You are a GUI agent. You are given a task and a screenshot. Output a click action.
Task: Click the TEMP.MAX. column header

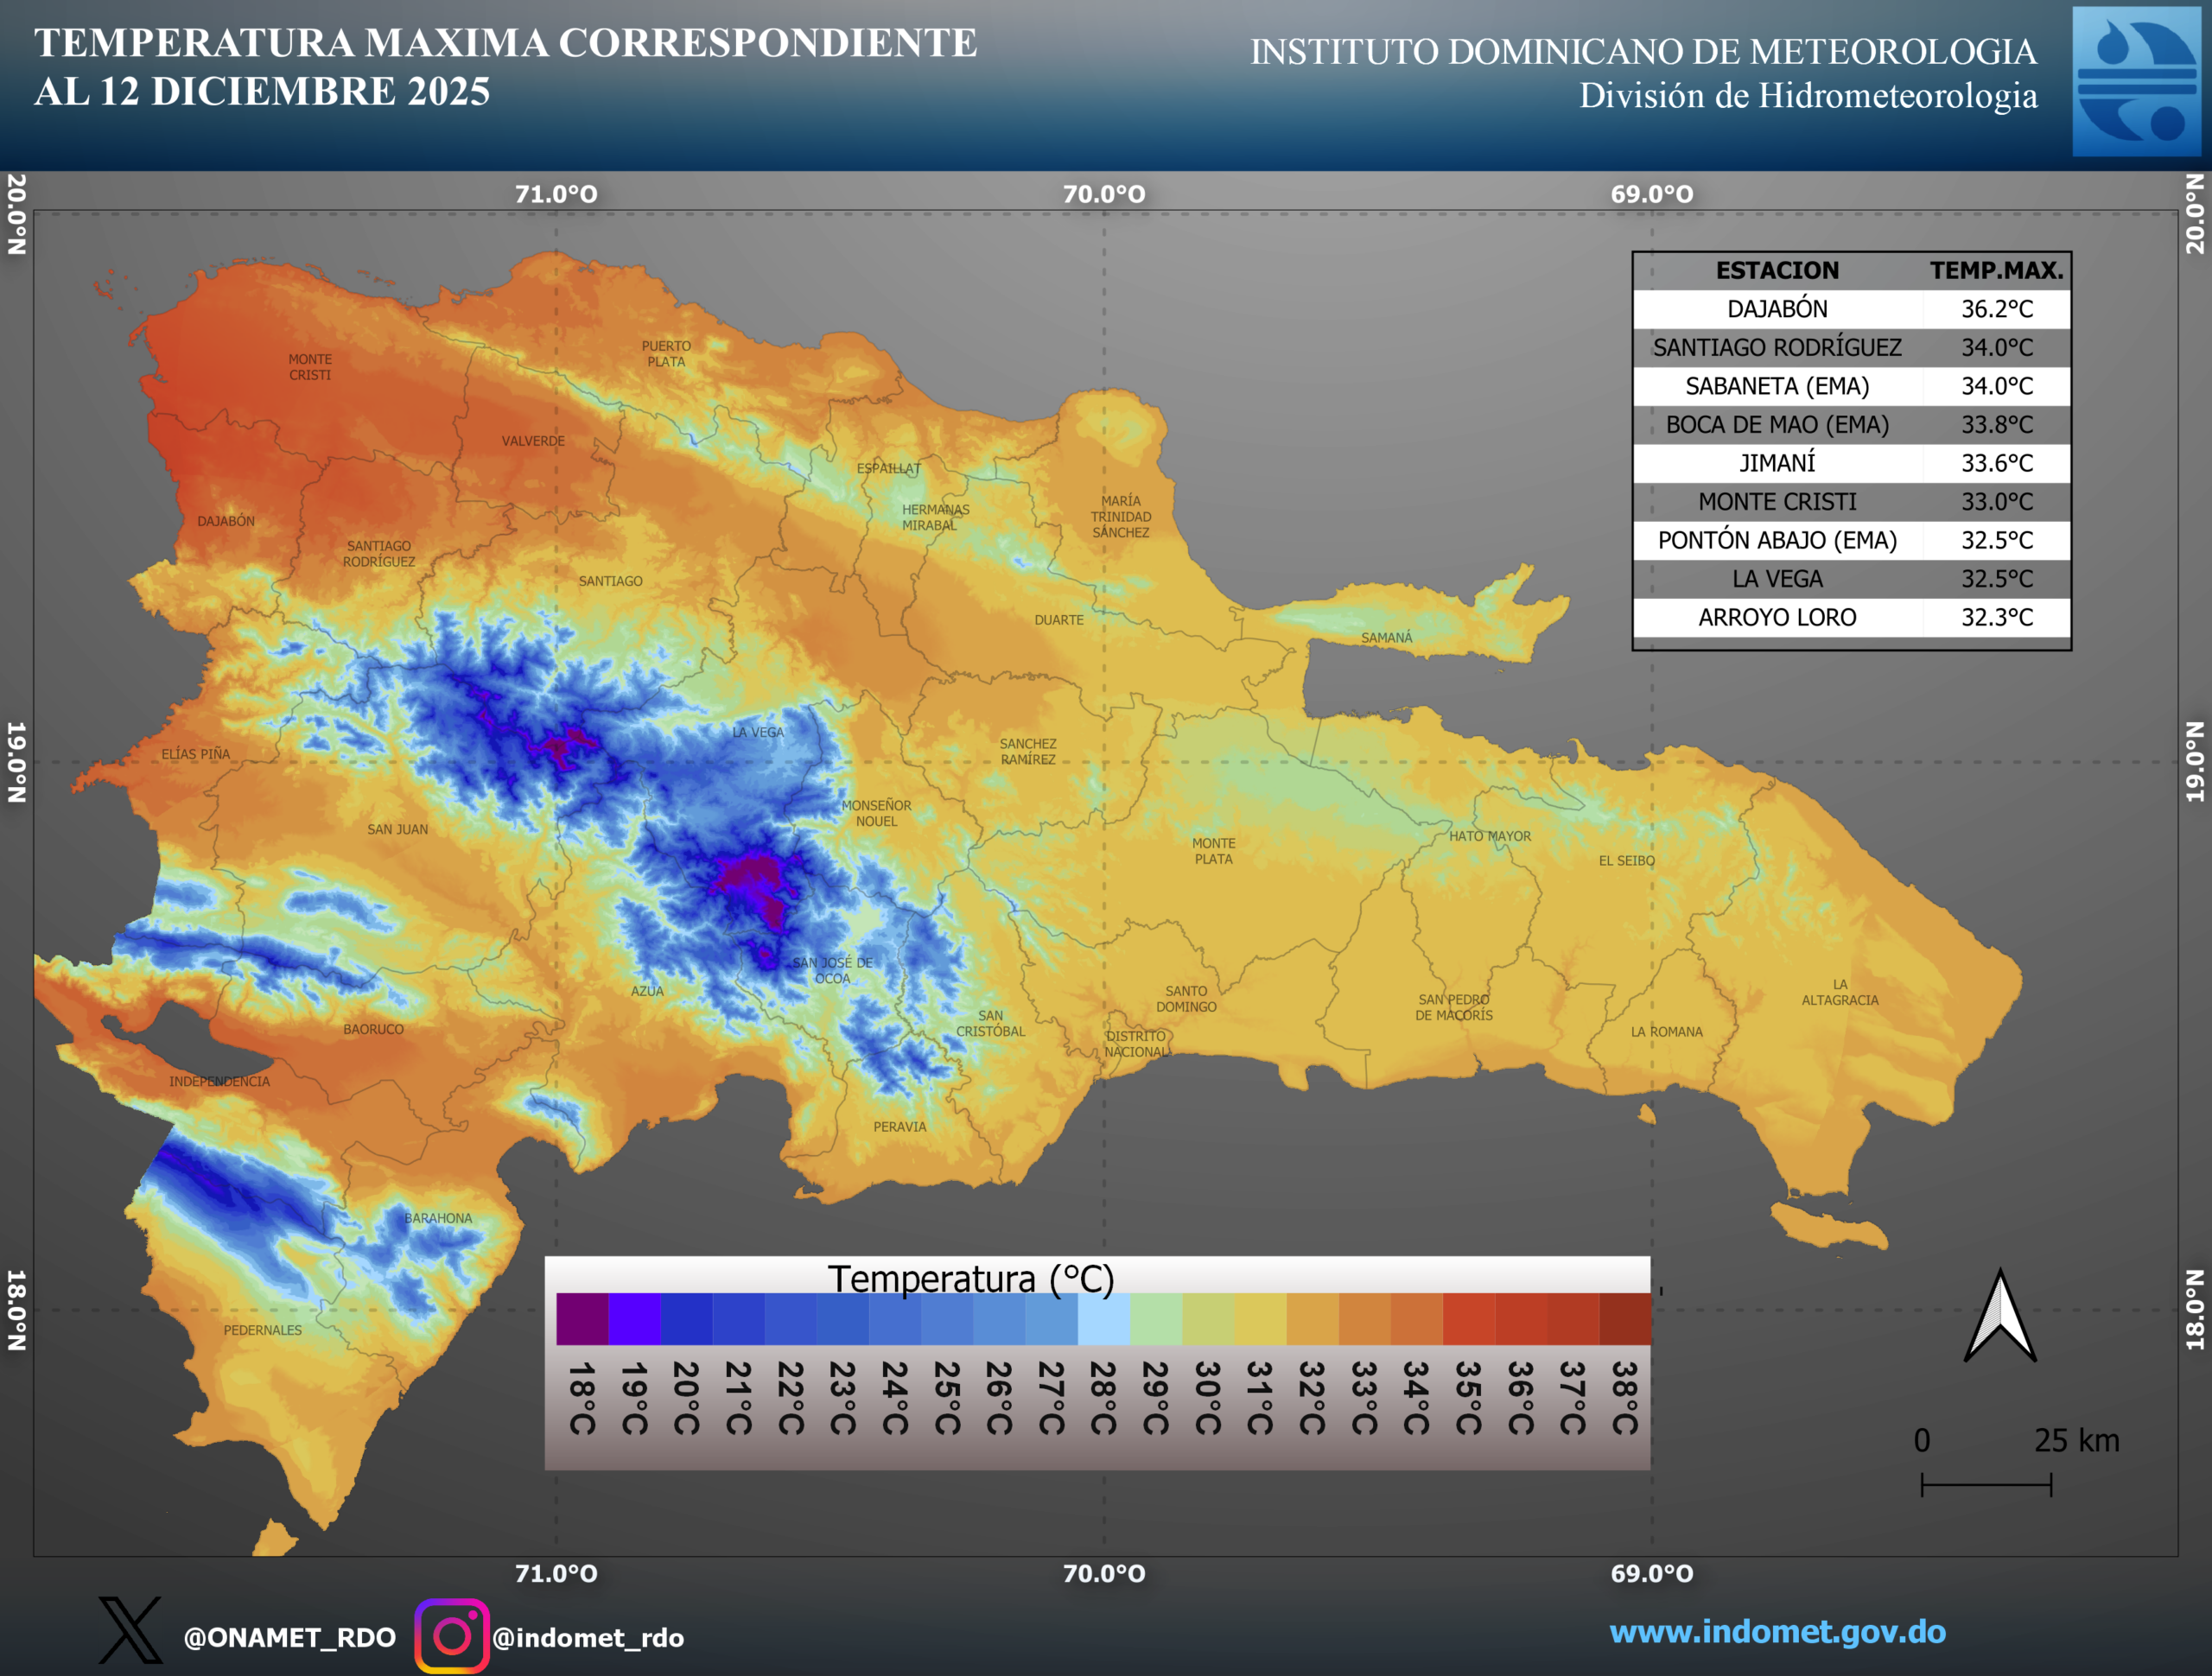coord(1996,270)
